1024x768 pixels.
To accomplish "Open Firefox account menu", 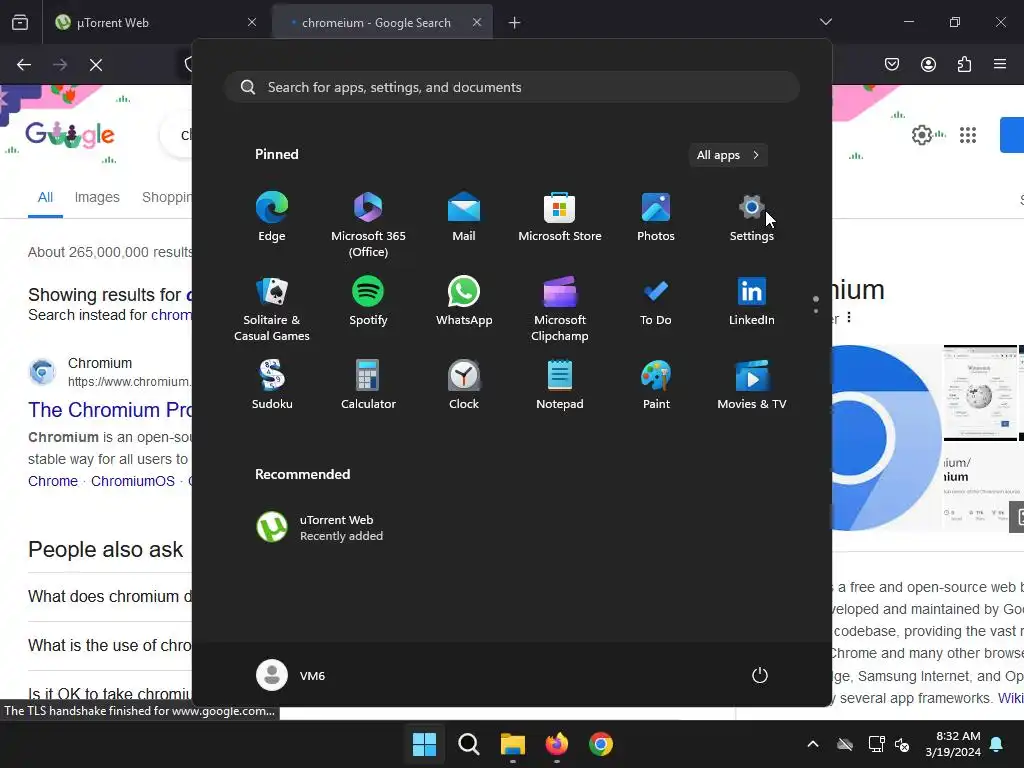I will tap(928, 64).
